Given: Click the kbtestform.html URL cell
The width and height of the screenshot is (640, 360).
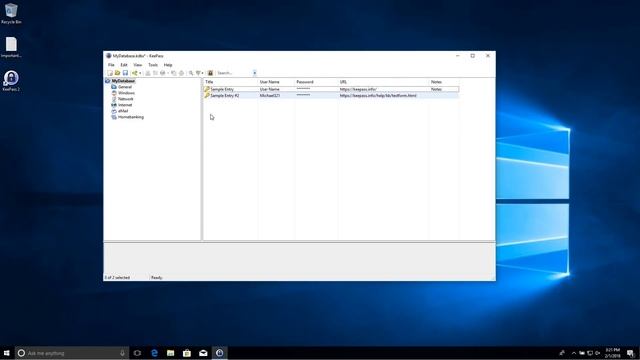Looking at the screenshot, I should (x=378, y=96).
